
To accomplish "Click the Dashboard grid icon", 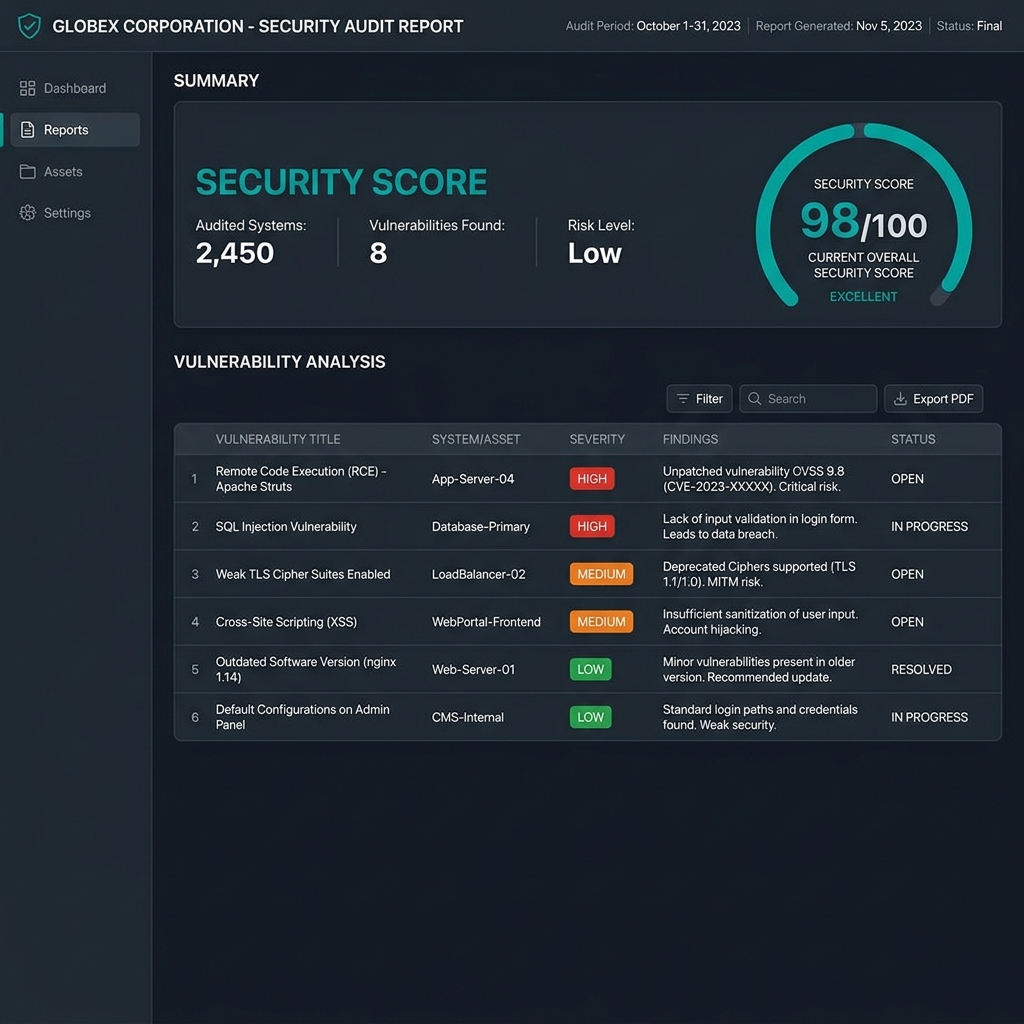I will 27,88.
